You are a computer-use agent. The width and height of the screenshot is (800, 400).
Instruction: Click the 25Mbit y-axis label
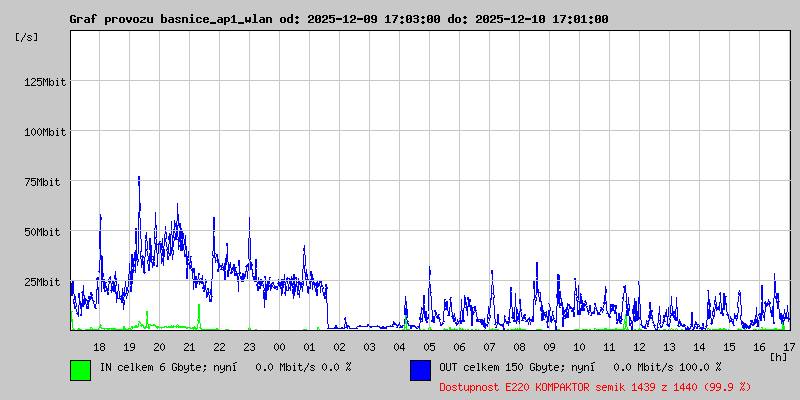click(x=46, y=282)
